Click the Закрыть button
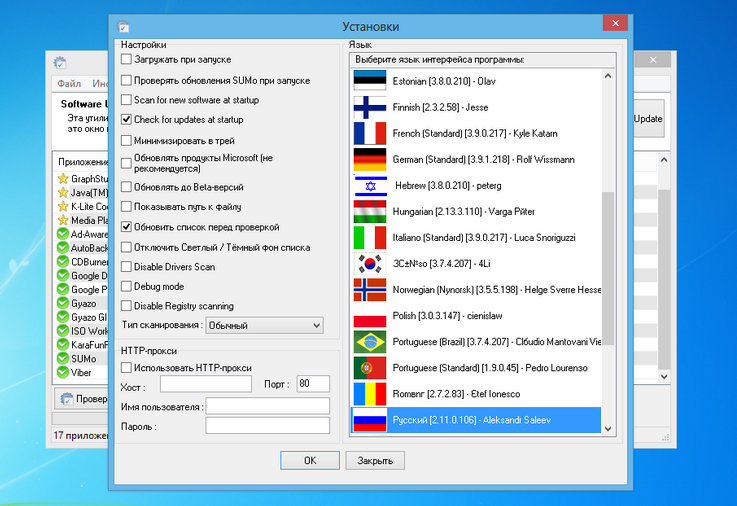737x506 pixels. coord(375,460)
